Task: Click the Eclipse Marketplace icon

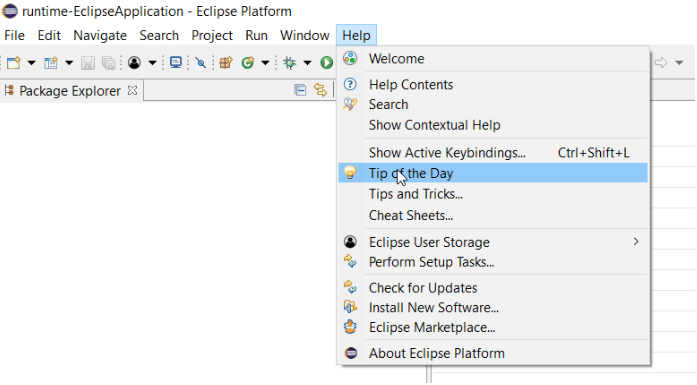Action: [x=350, y=327]
